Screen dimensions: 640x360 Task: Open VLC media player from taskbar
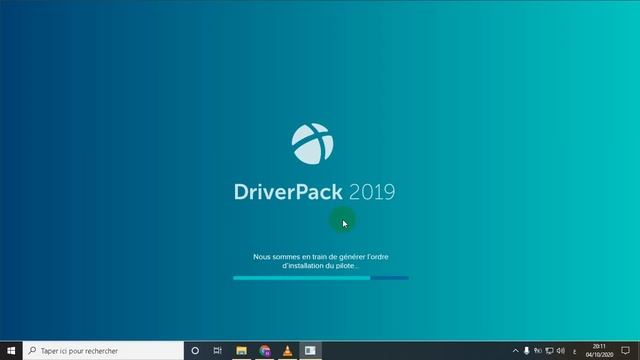pos(287,351)
